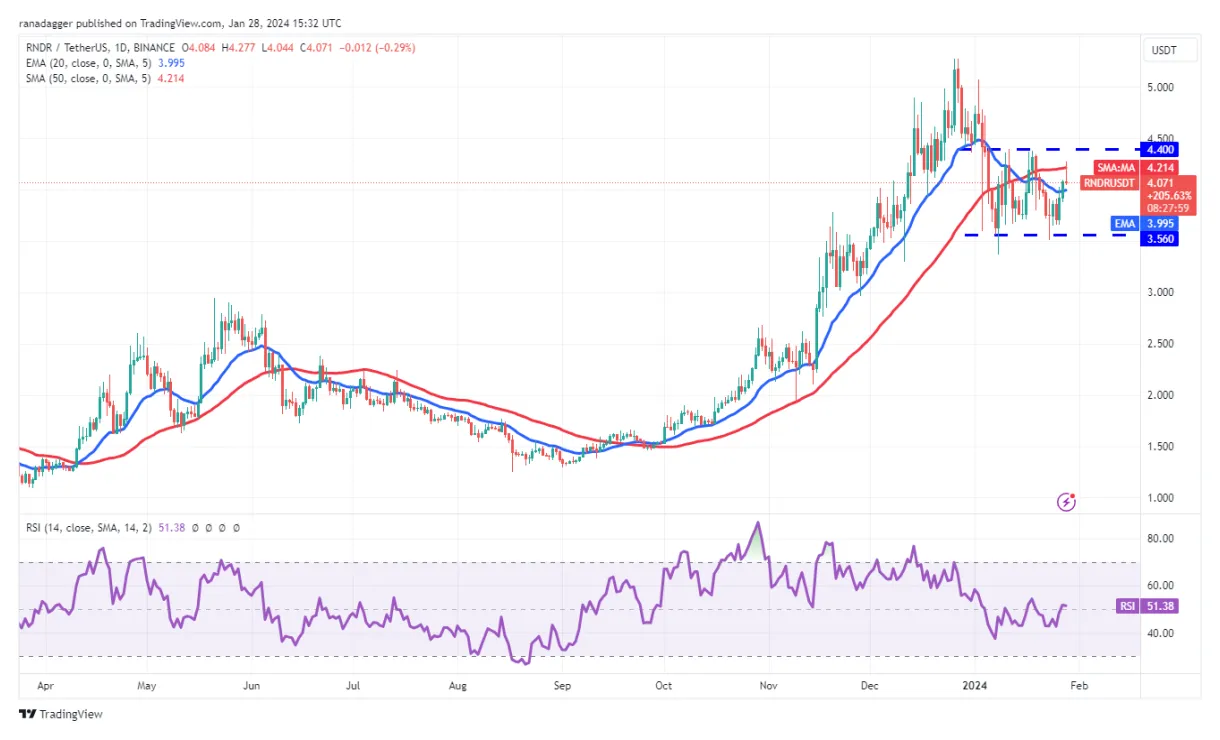The height and width of the screenshot is (740, 1220).
Task: Click the blue 3.560 support price marker
Action: pos(1160,239)
